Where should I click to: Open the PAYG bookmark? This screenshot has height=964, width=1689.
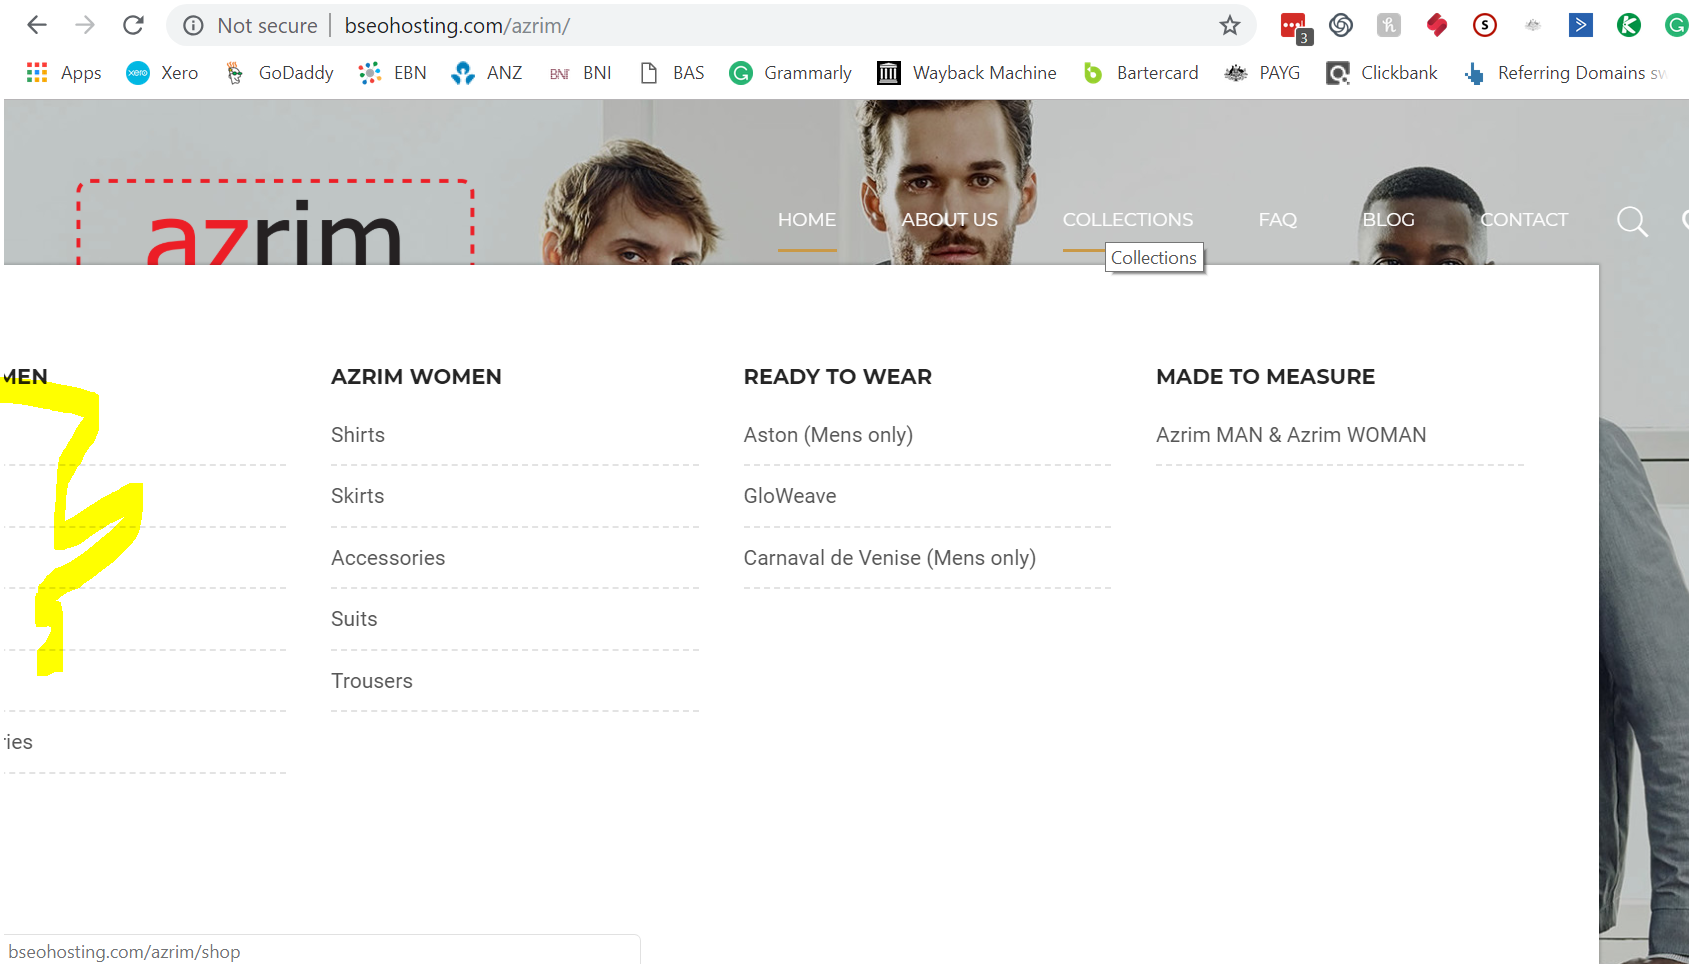1262,73
